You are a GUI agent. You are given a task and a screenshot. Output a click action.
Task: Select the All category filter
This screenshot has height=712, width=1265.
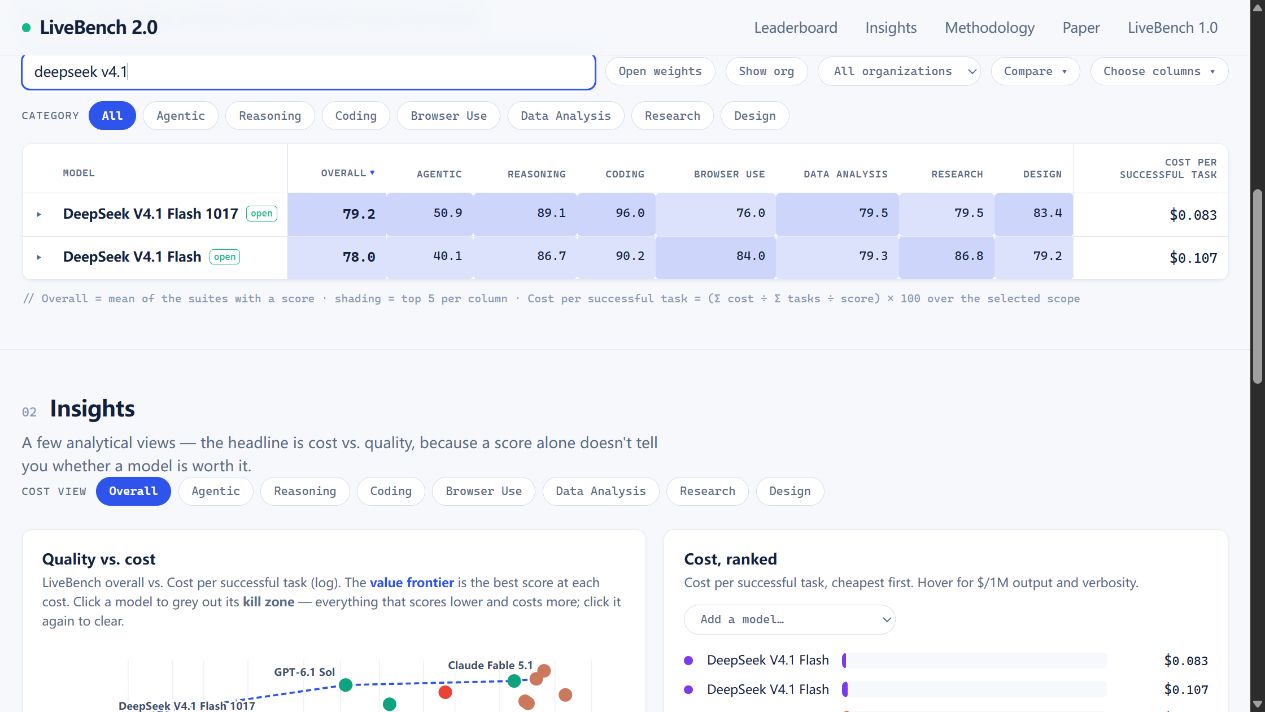click(x=112, y=116)
